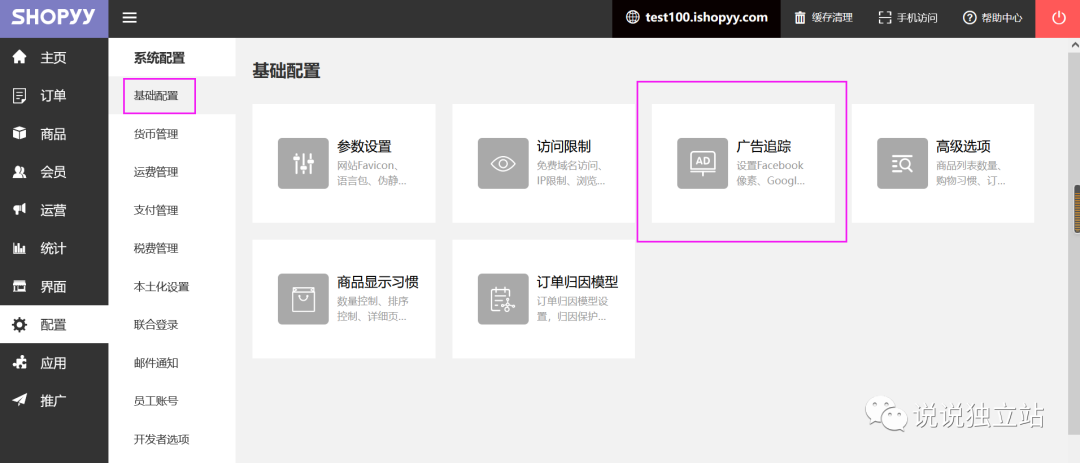The width and height of the screenshot is (1080, 463).
Task: Select 税费管理 in the submenu
Action: pos(156,248)
